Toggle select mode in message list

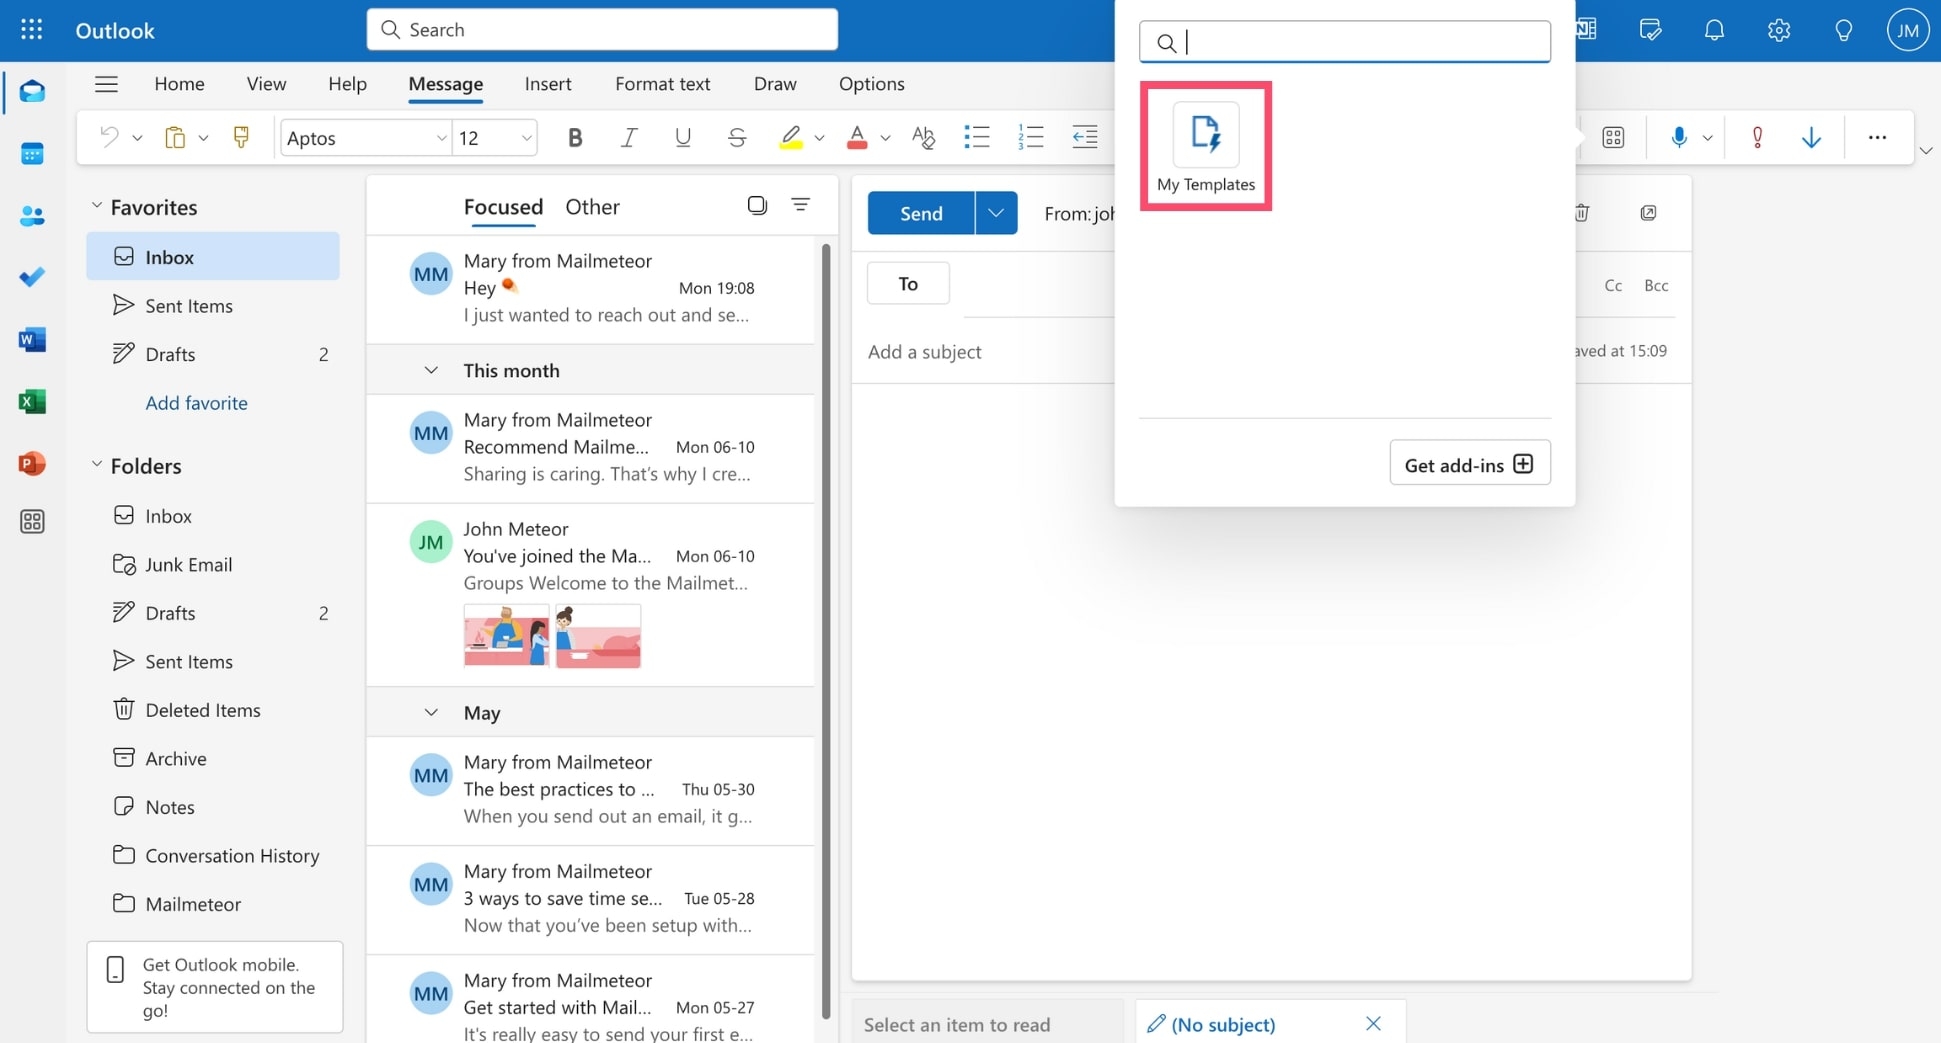coord(757,205)
